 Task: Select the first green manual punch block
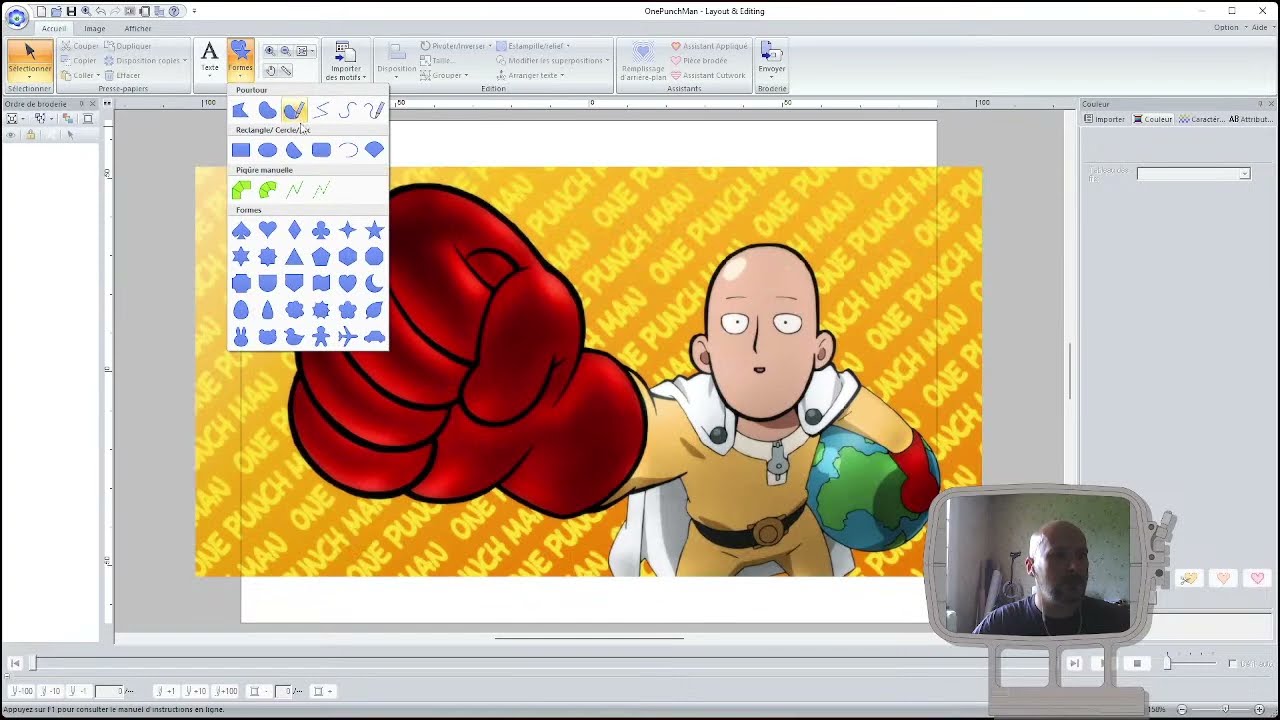(241, 190)
